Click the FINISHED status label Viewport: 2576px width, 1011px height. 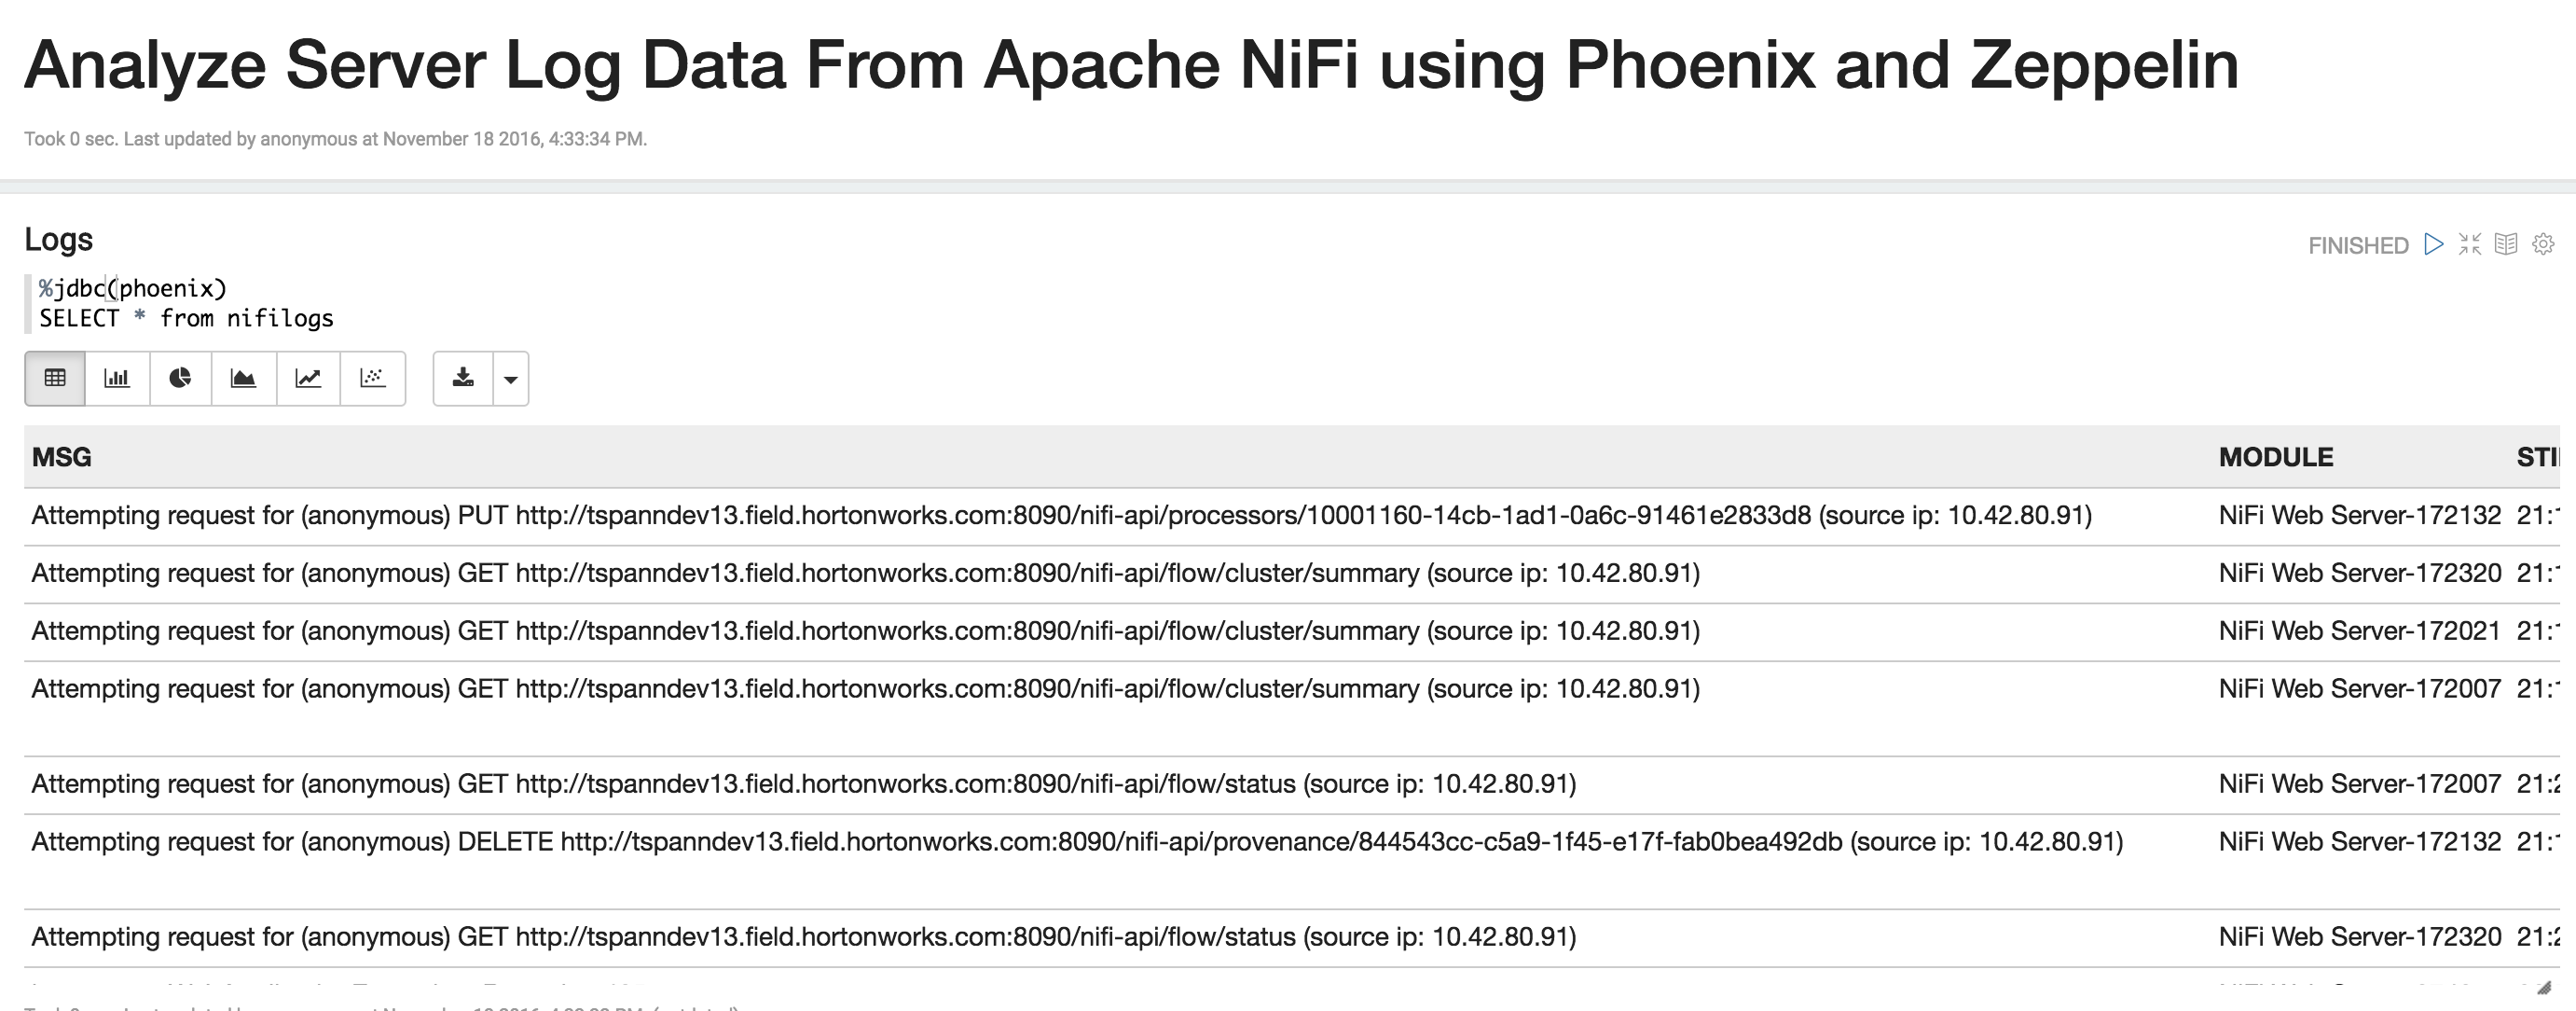pyautogui.click(x=2358, y=245)
